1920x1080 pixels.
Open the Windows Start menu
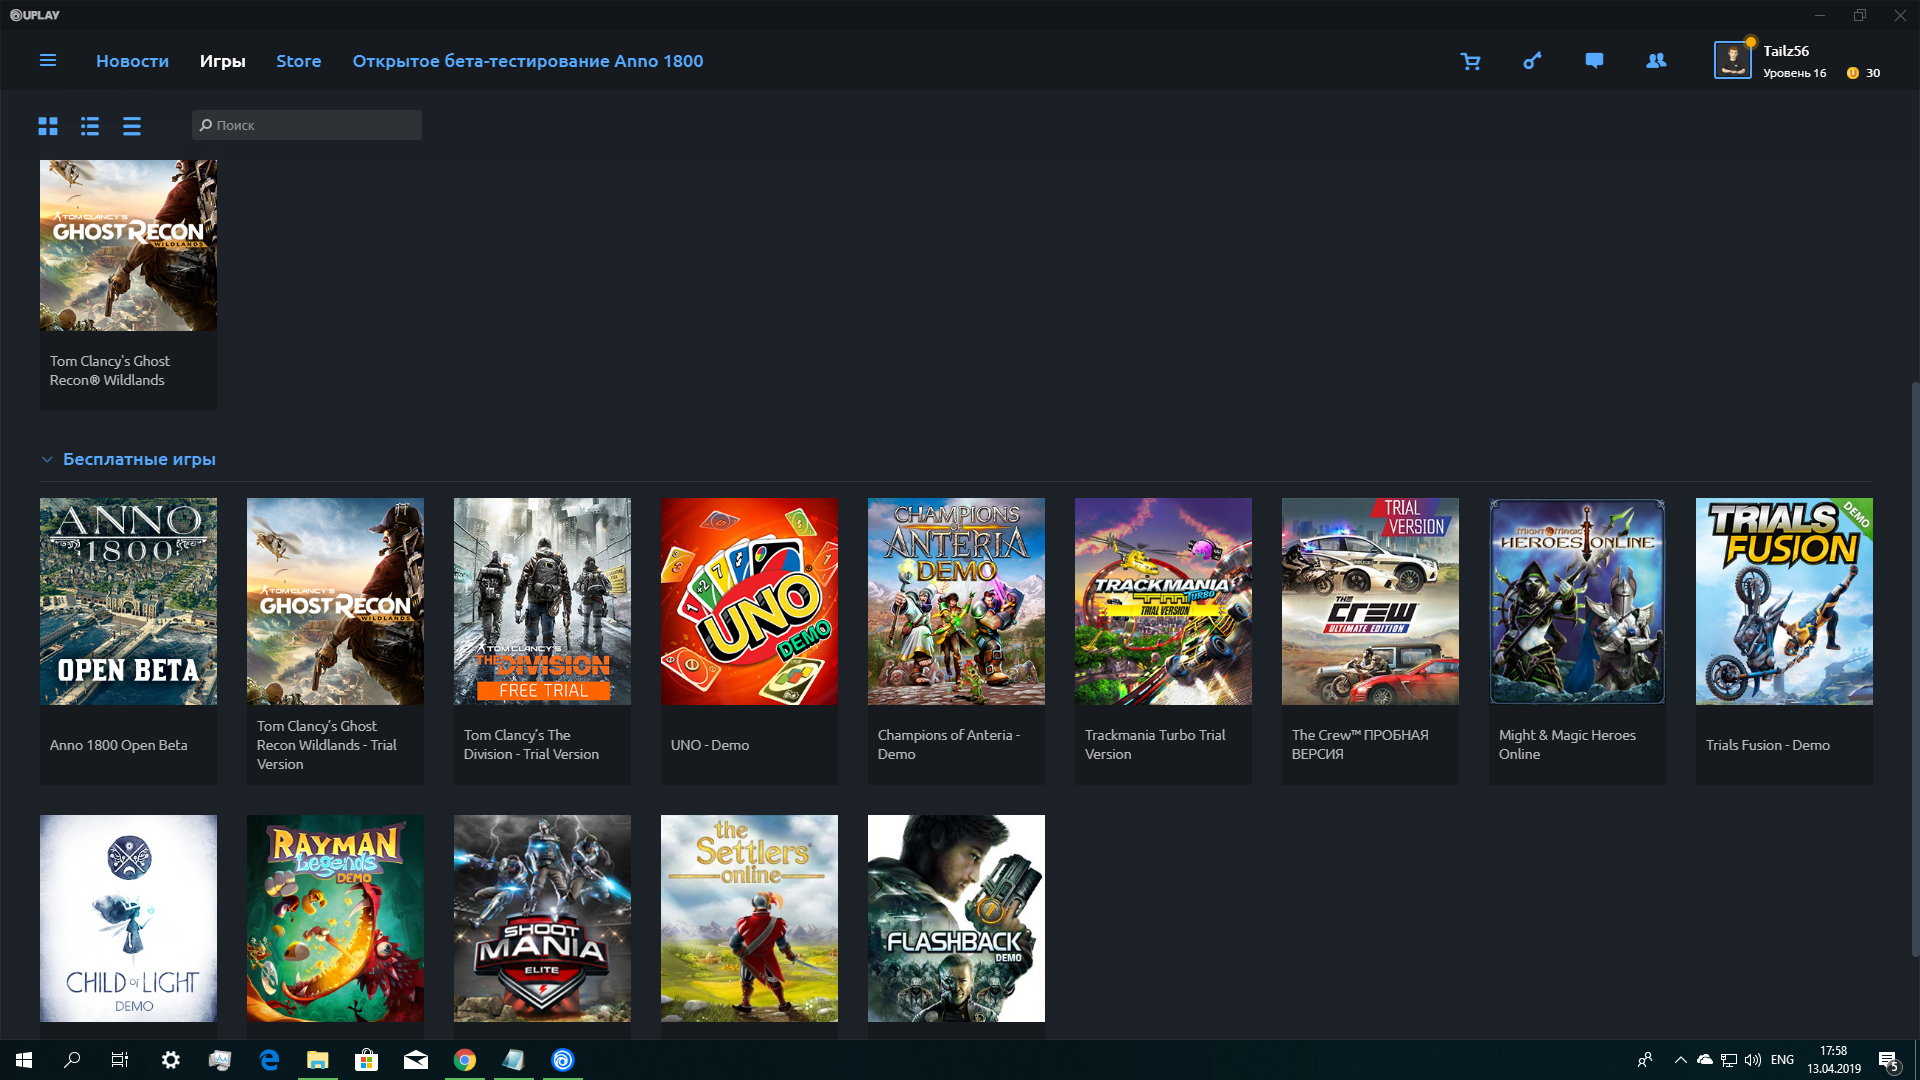click(x=24, y=1060)
